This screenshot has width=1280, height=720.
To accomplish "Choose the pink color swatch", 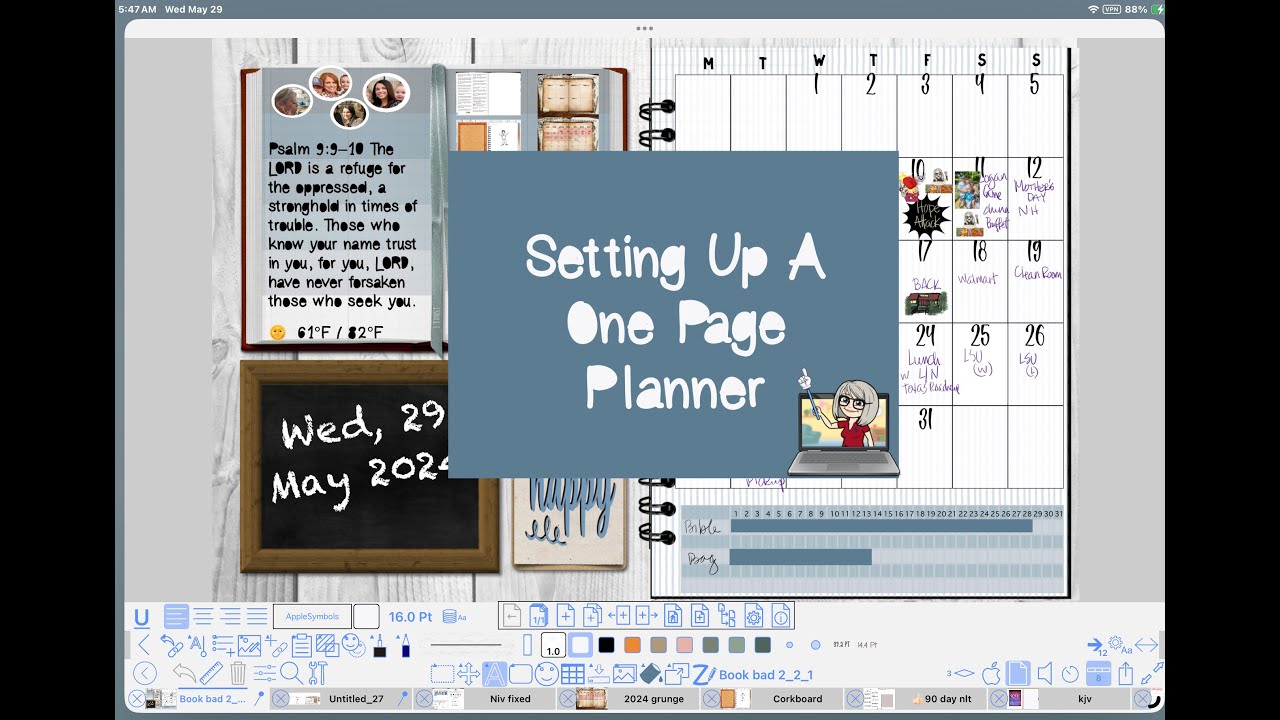I will point(684,646).
